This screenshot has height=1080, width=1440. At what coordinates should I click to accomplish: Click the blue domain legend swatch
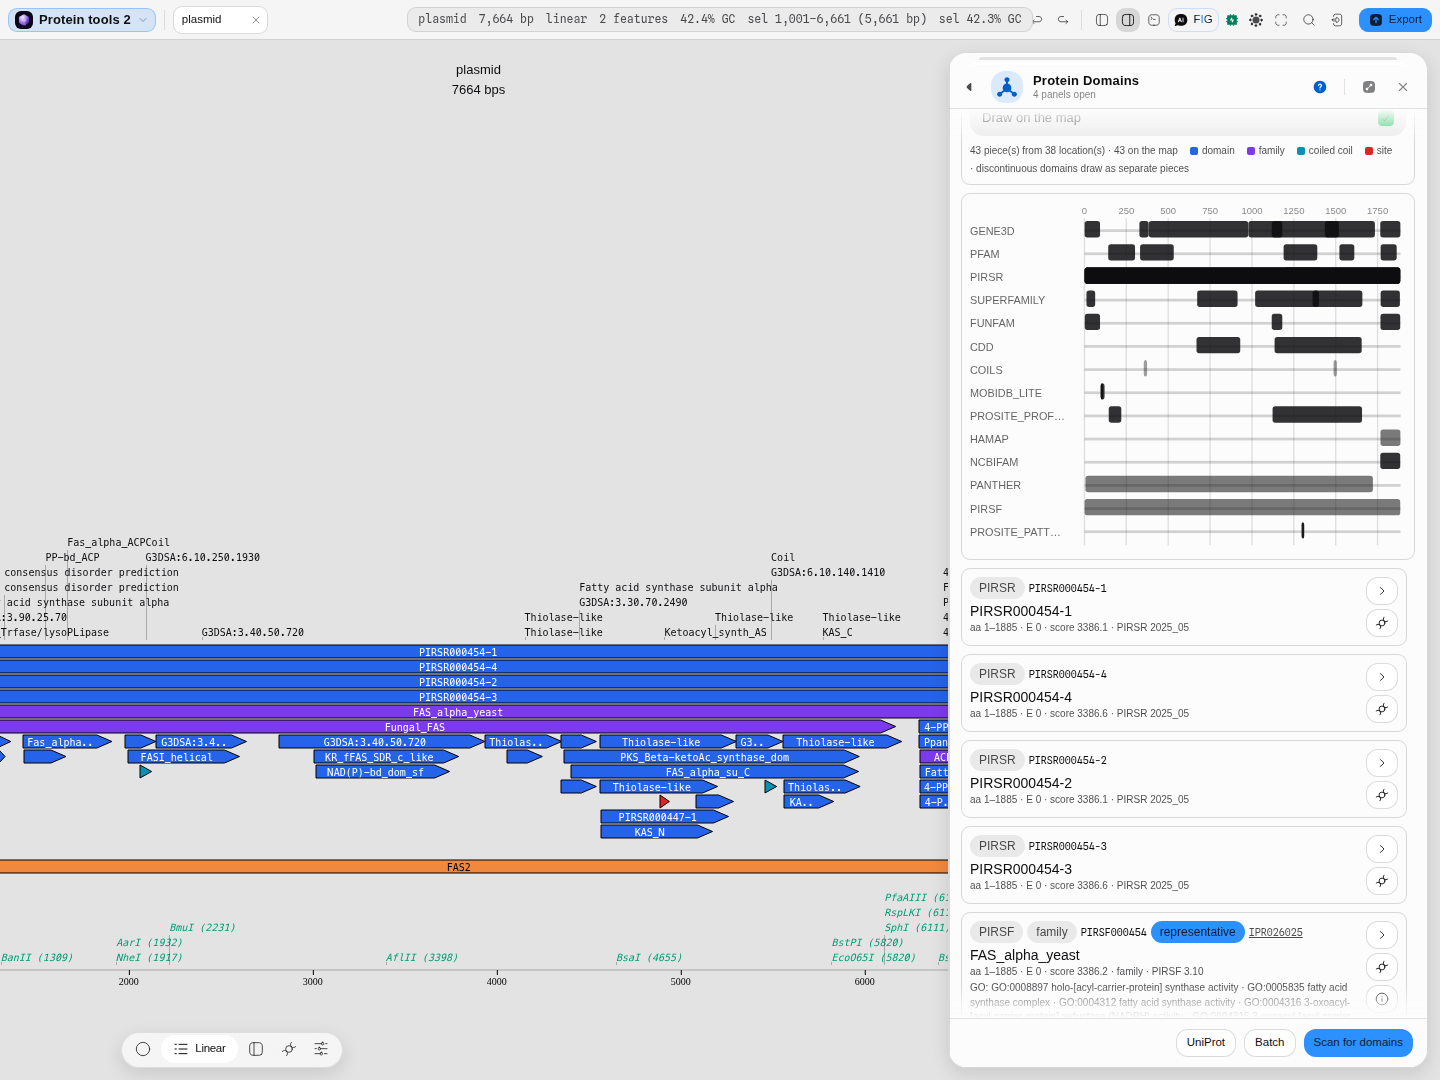pyautogui.click(x=1194, y=151)
